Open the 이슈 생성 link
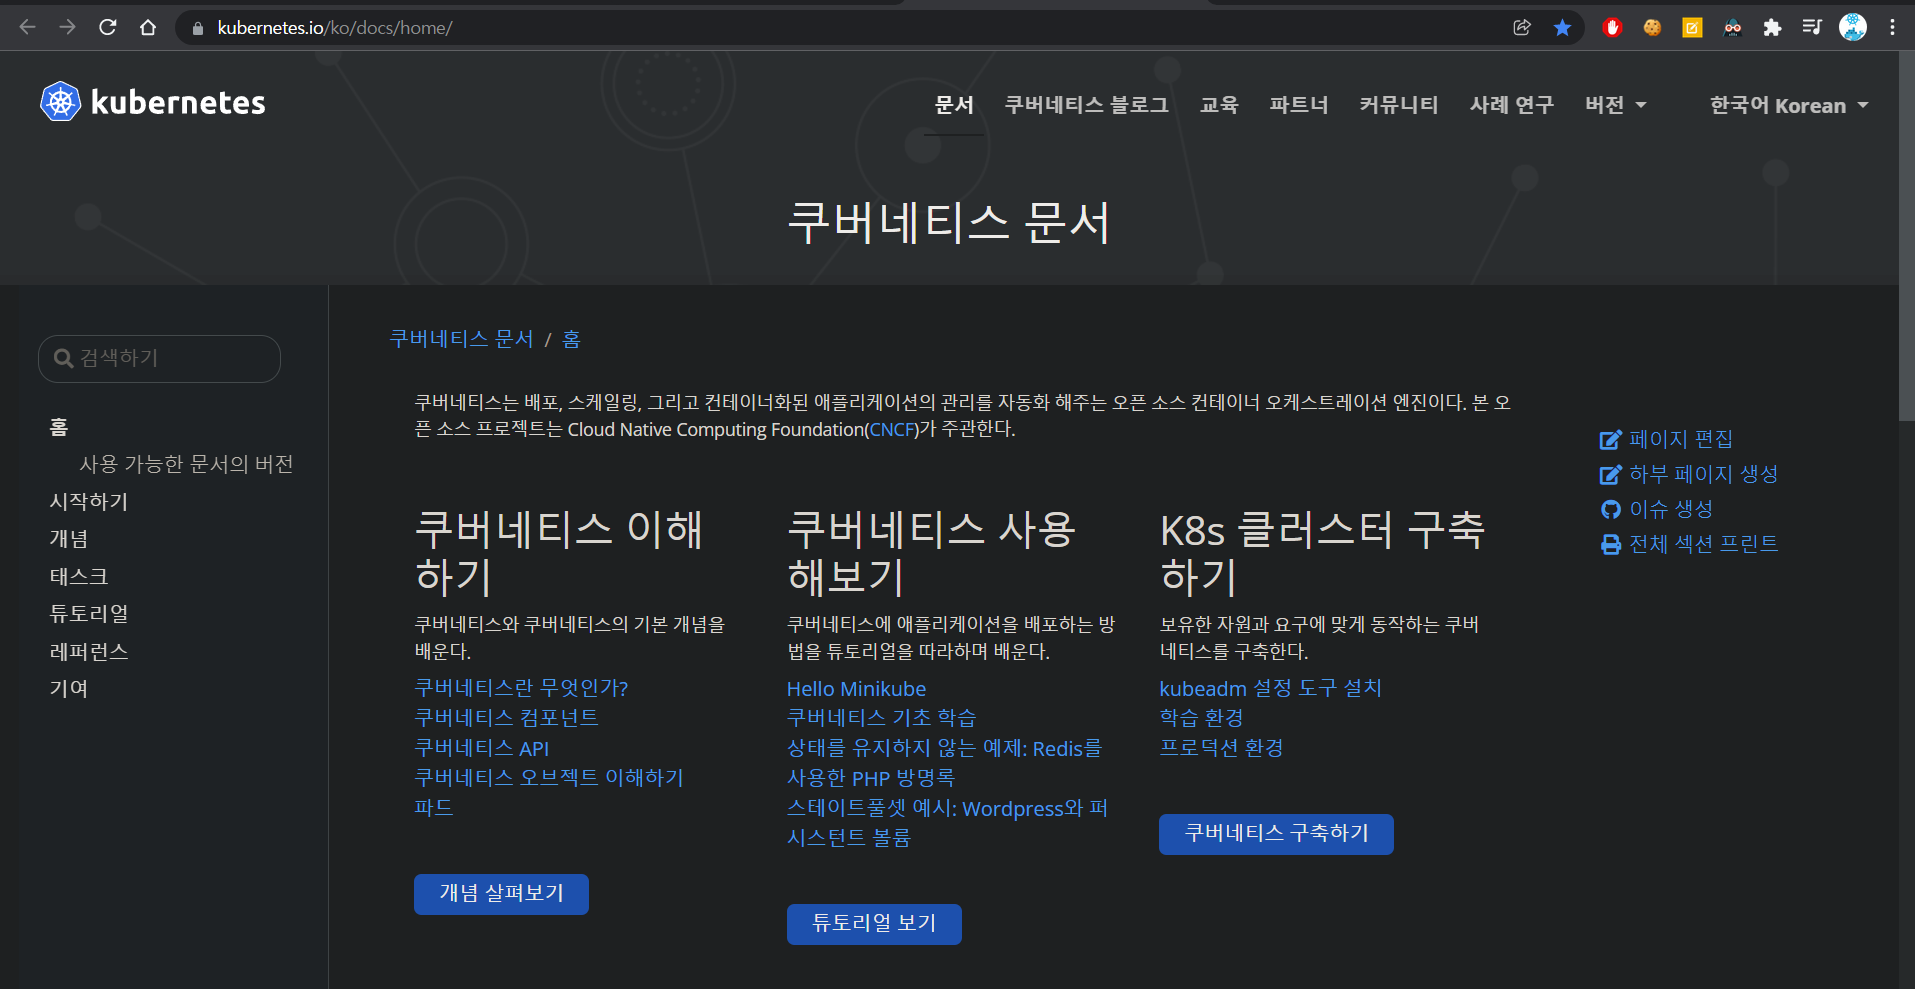Screen dimensions: 1915x989 click(x=1671, y=510)
